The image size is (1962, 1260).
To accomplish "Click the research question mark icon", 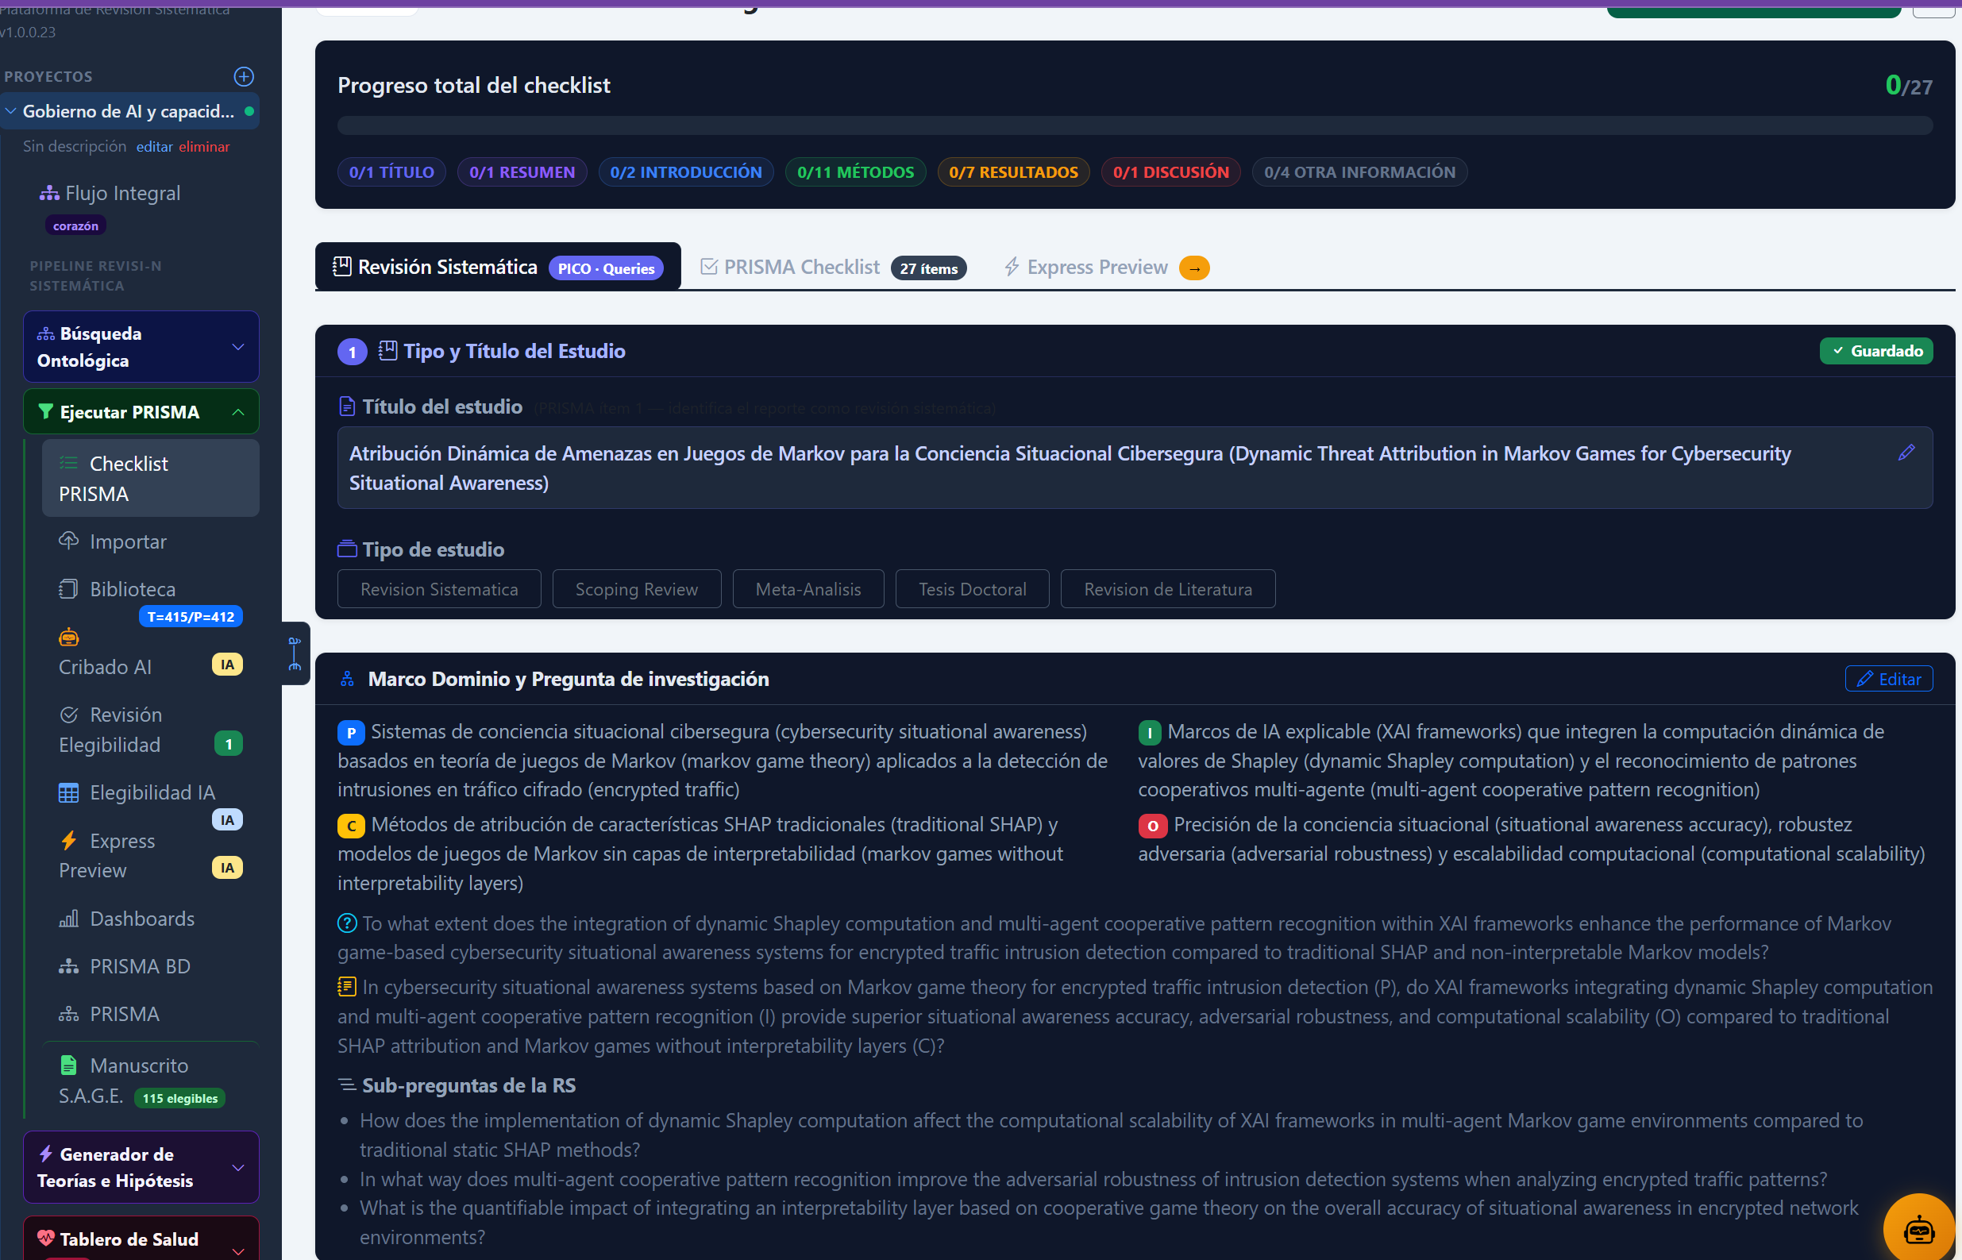I will click(347, 923).
